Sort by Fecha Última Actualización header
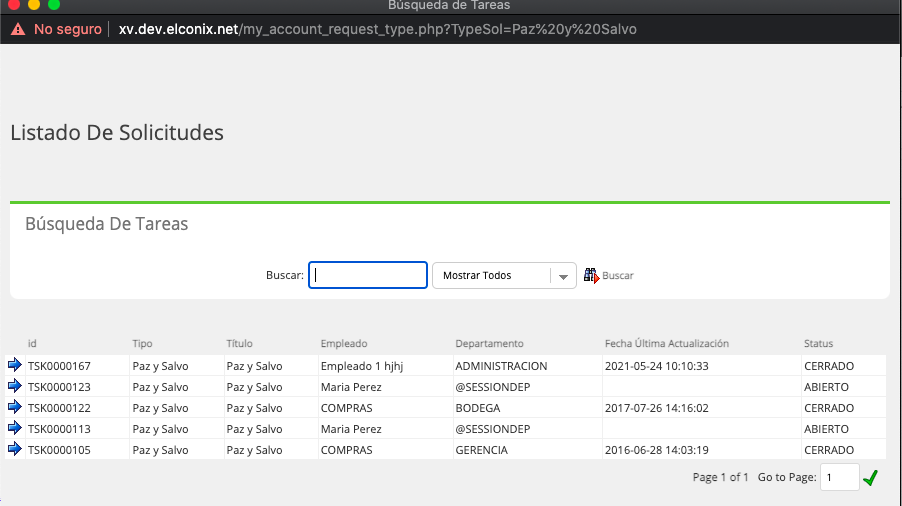 (x=667, y=343)
